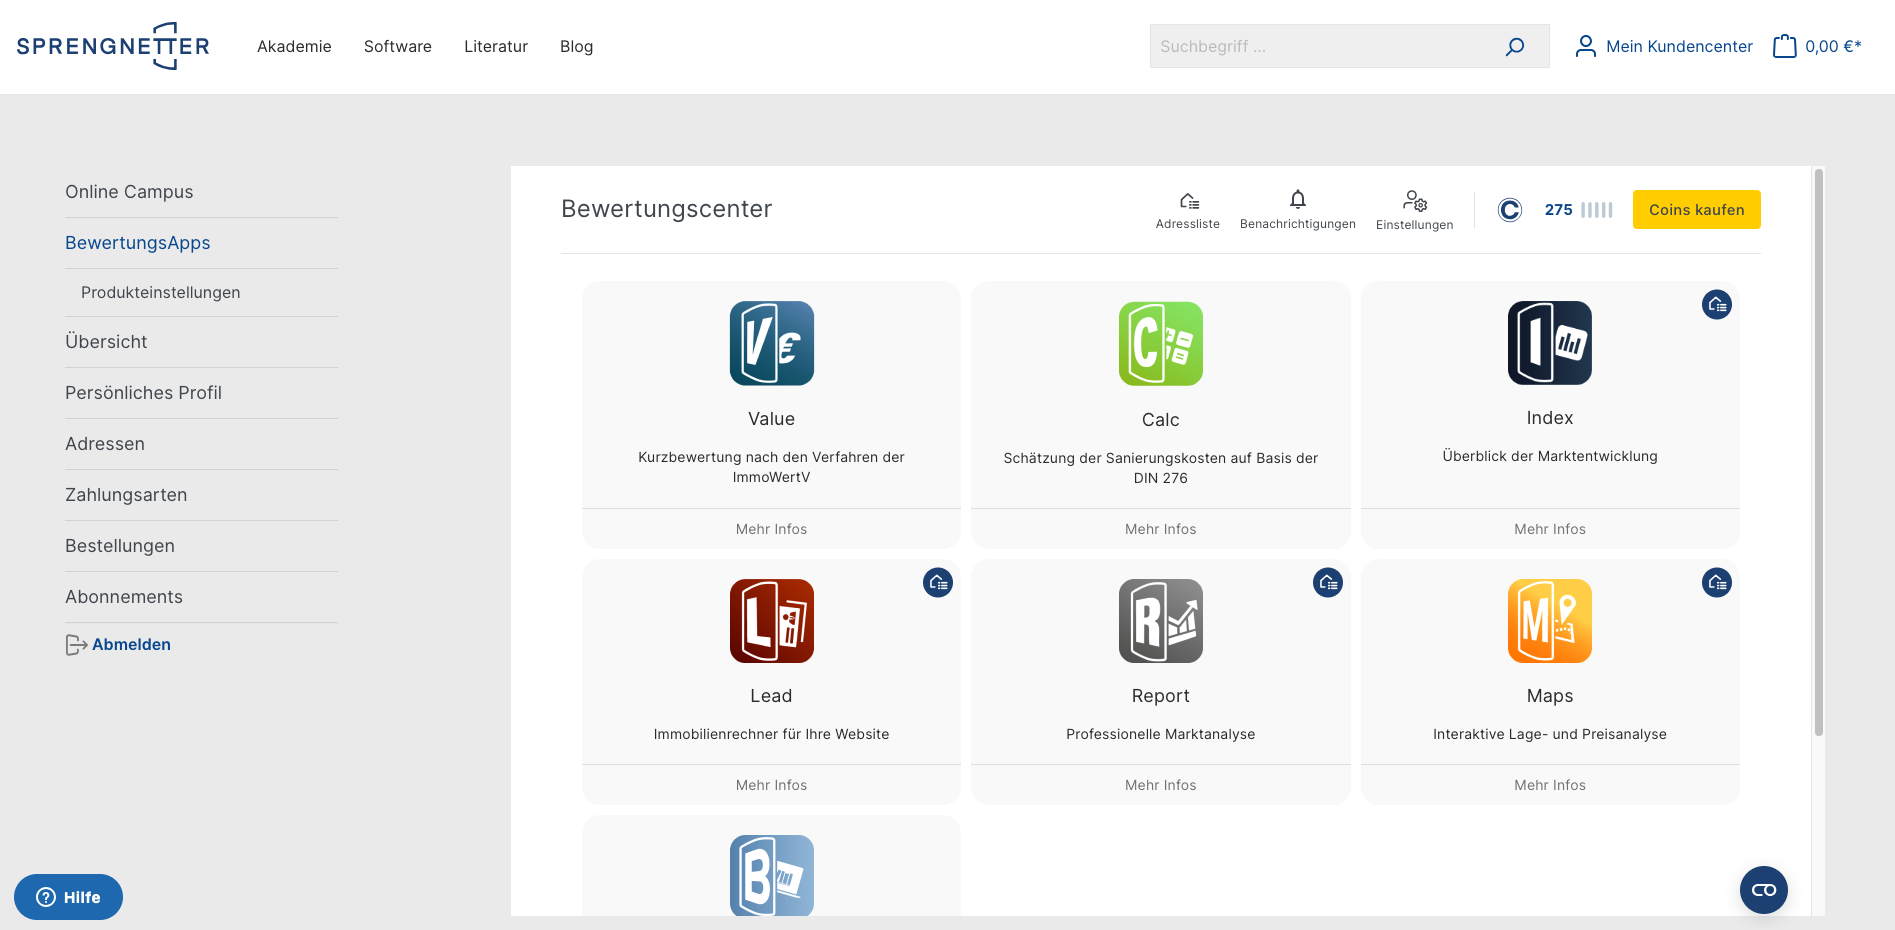Click 'Immobilienrechner für Ihre Website' description
This screenshot has width=1895, height=930.
771,734
